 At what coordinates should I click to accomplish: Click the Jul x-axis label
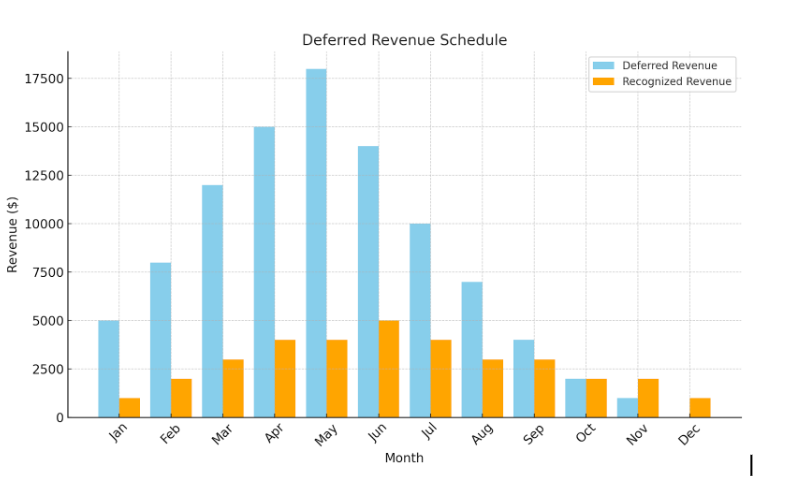pyautogui.click(x=430, y=431)
